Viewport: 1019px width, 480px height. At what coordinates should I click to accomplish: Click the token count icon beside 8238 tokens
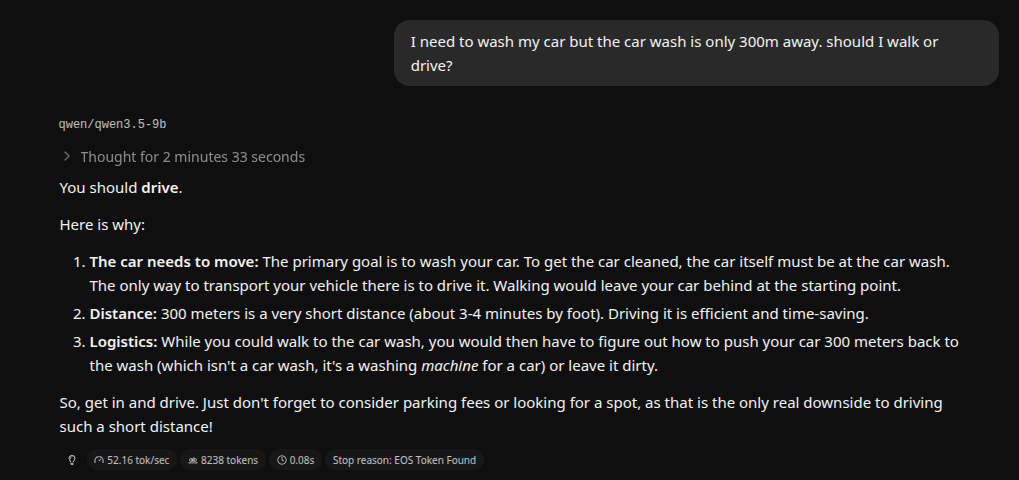[192, 460]
